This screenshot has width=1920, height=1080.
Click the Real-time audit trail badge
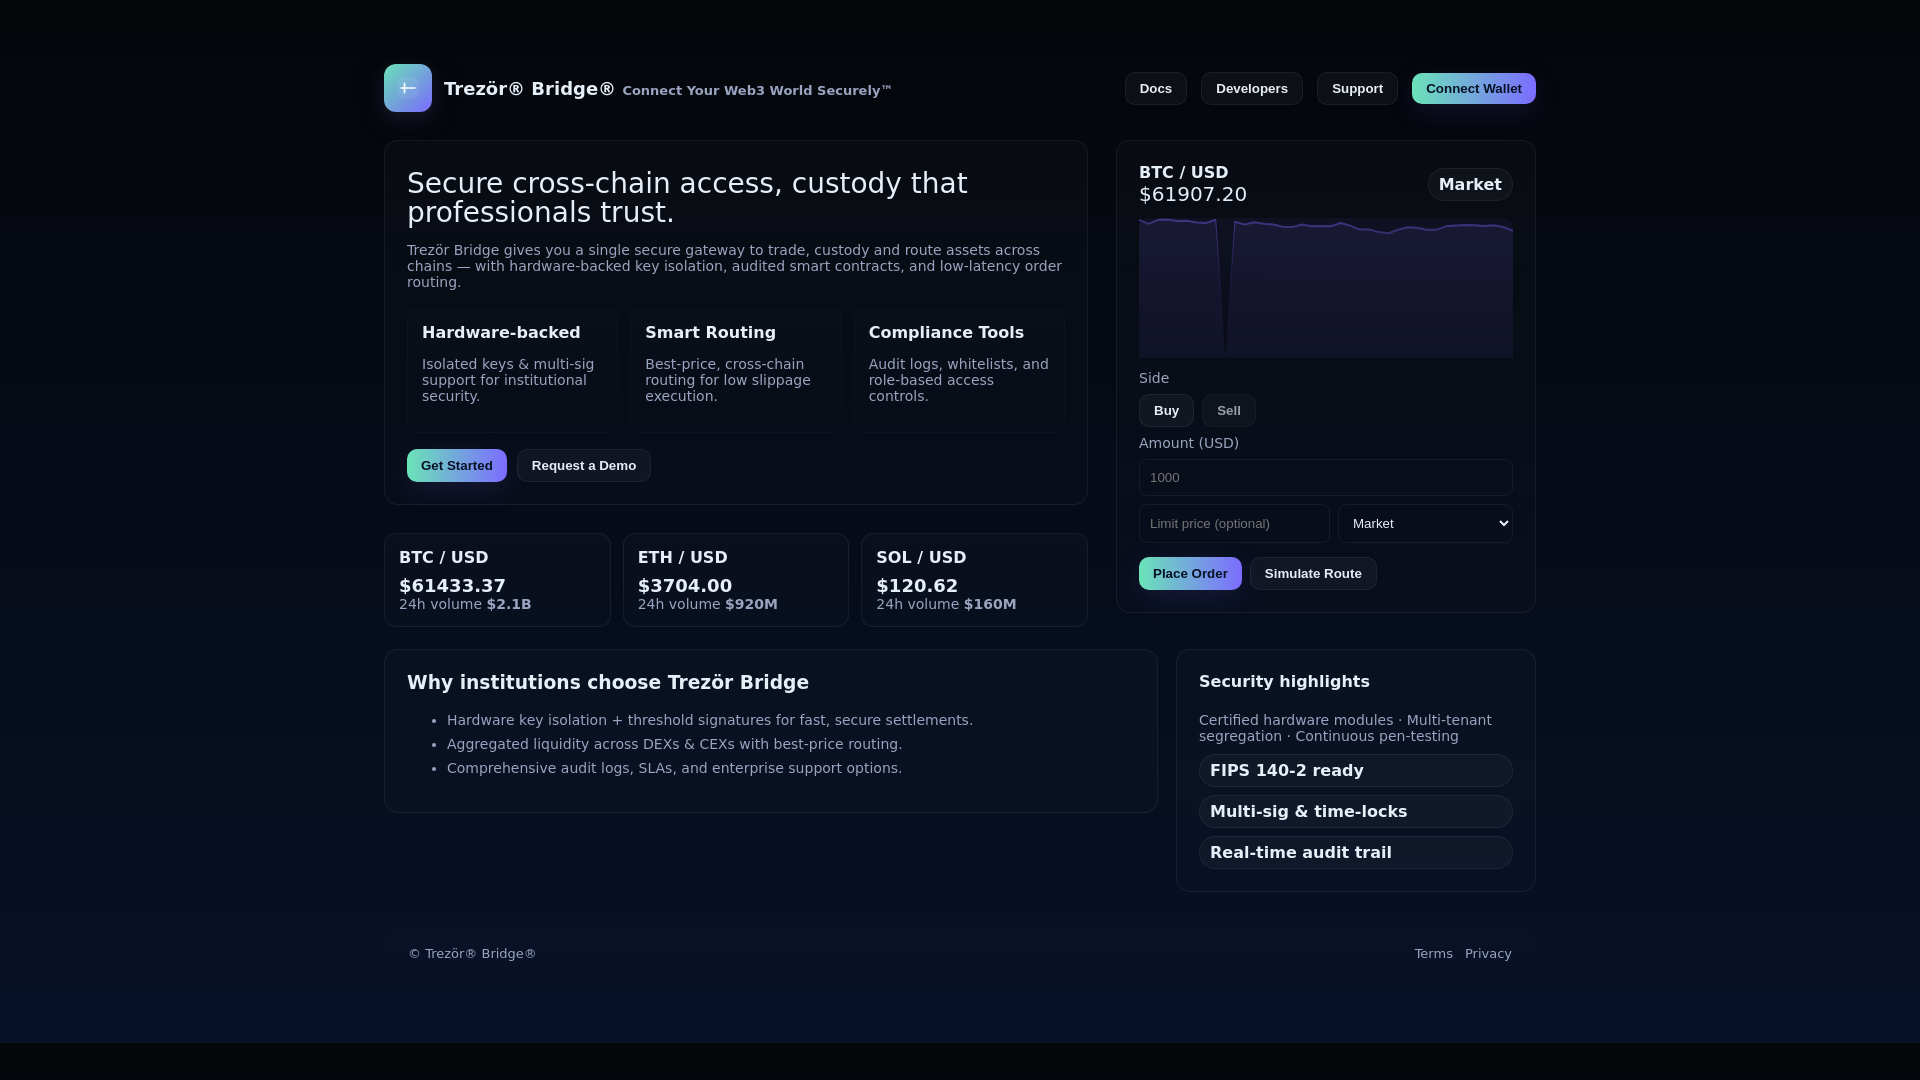click(x=1355, y=853)
